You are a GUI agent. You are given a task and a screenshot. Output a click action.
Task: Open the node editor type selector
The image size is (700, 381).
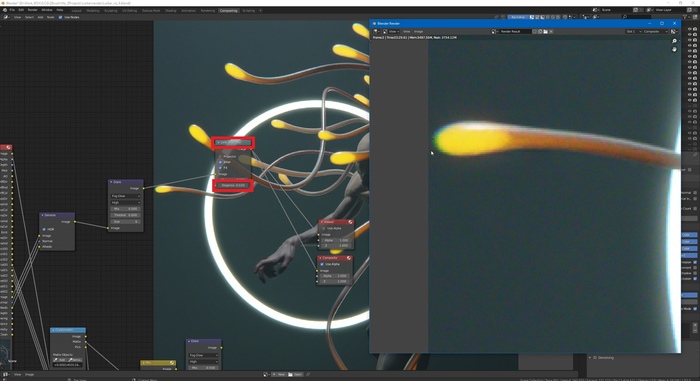tap(6, 17)
